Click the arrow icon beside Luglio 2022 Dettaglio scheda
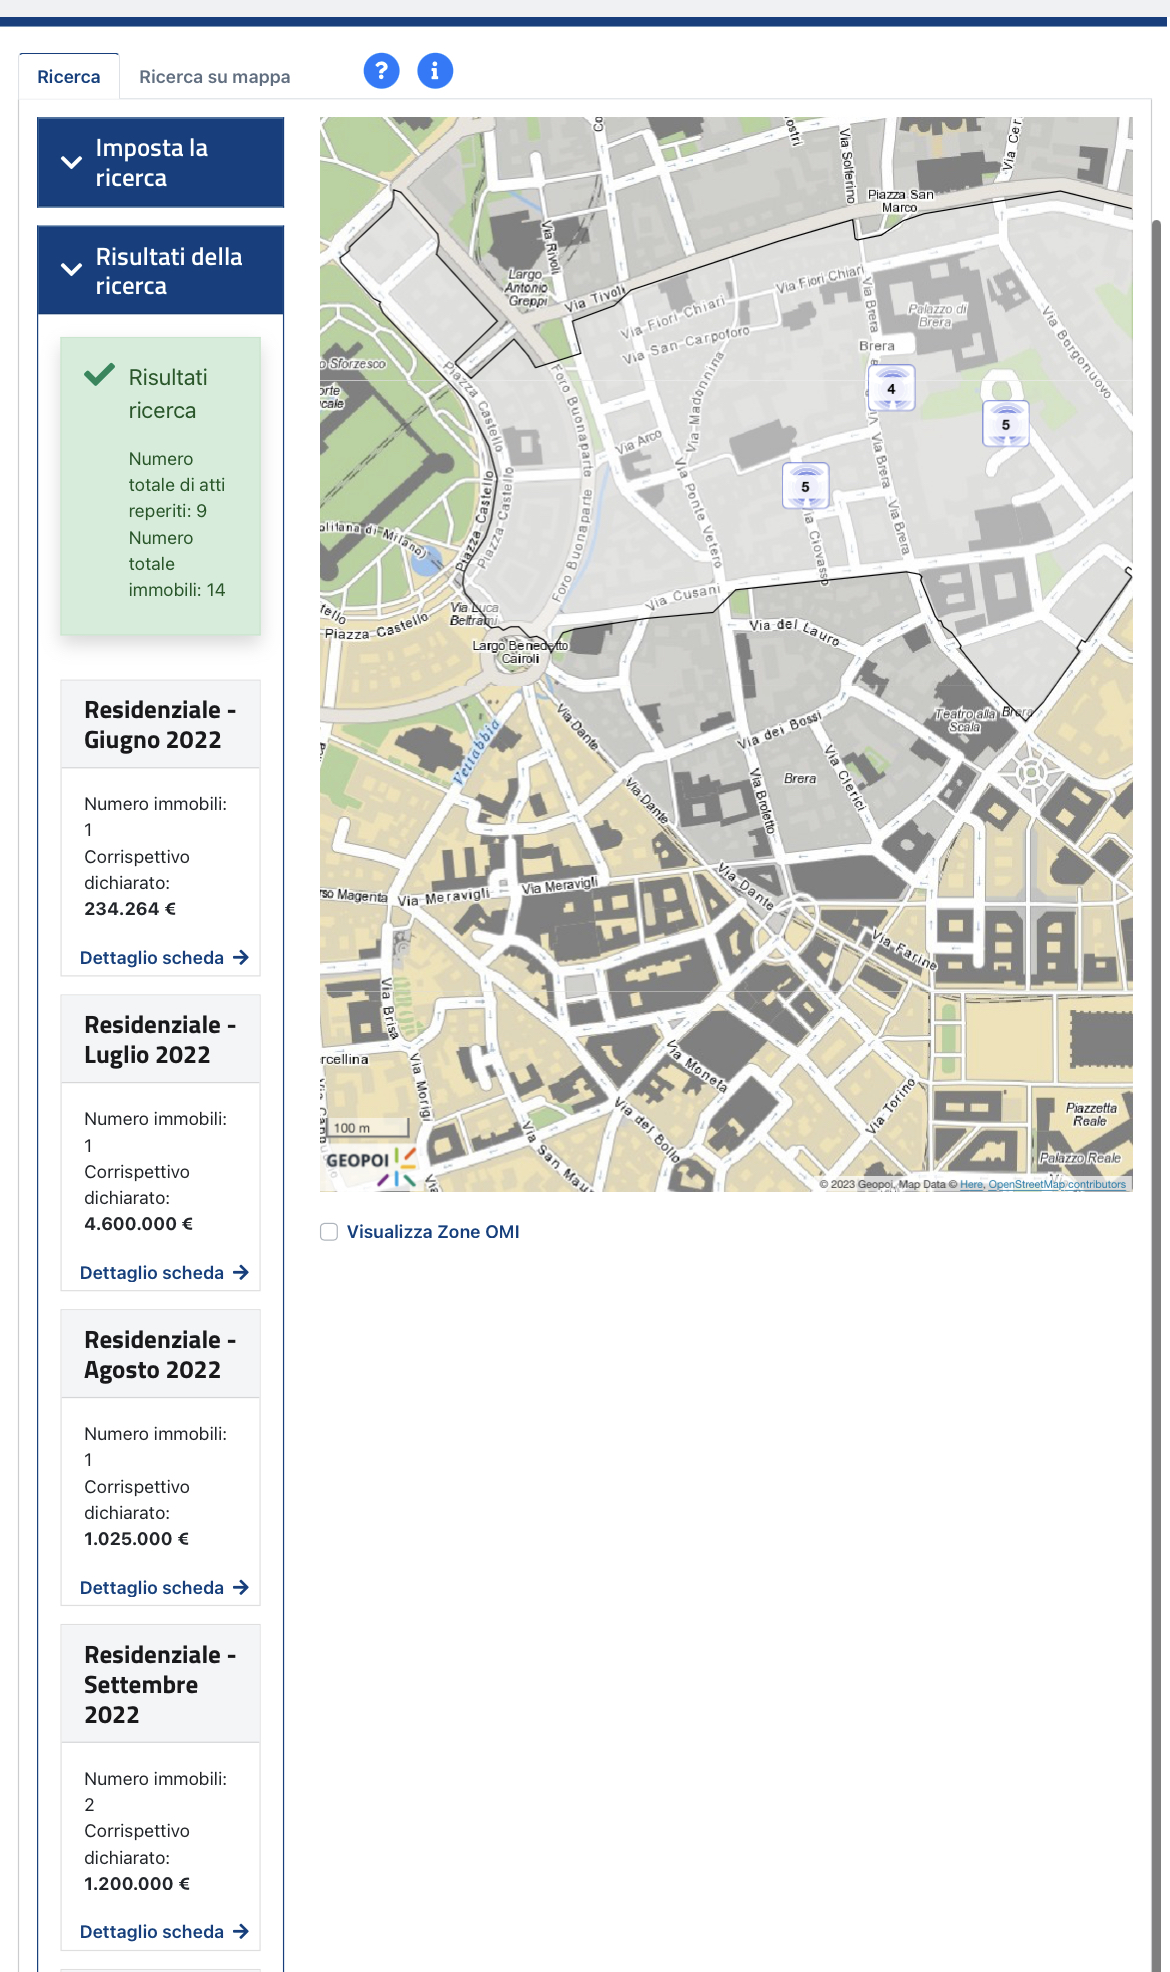Viewport: 1170px width, 1972px height. click(x=241, y=1273)
